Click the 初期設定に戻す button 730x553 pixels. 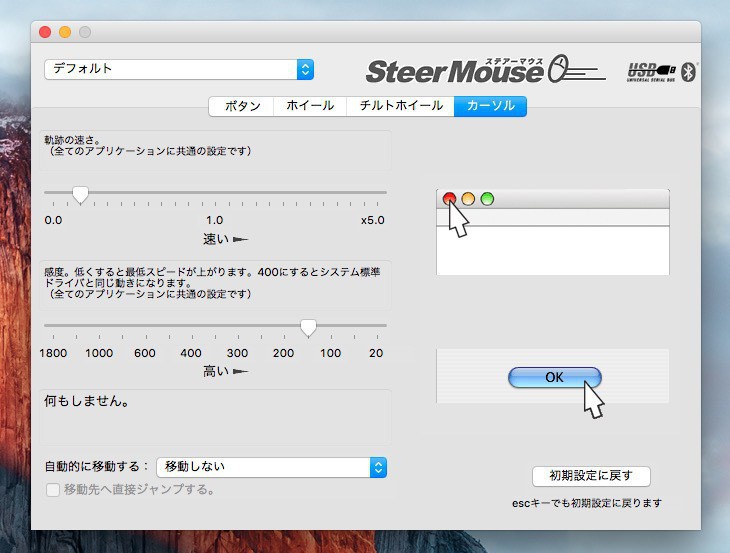coord(591,476)
